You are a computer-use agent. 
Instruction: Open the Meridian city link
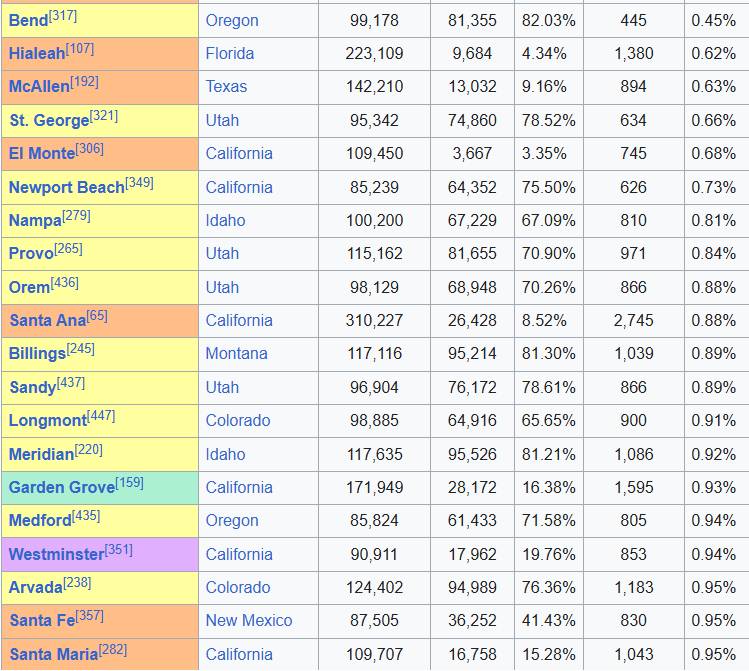pos(42,454)
